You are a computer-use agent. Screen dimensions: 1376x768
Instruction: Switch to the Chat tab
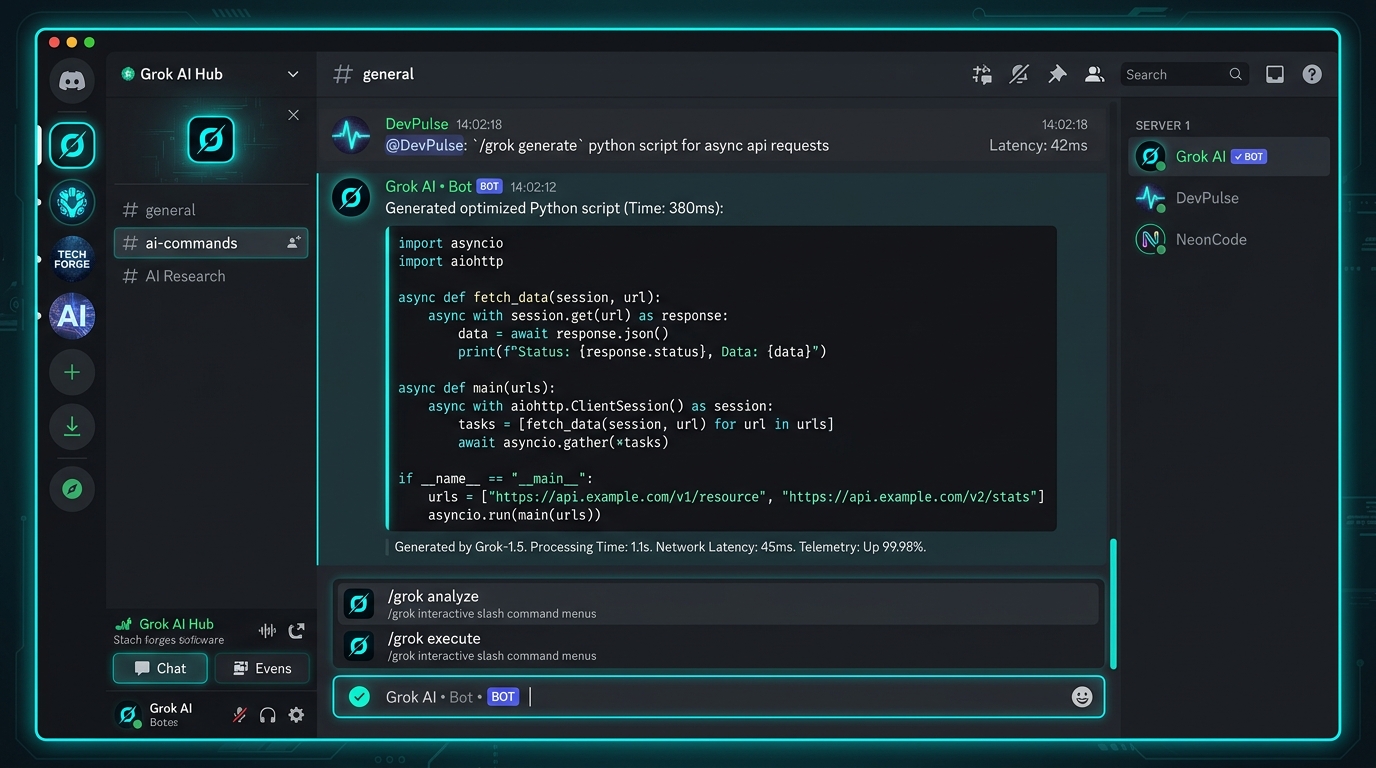tap(160, 668)
